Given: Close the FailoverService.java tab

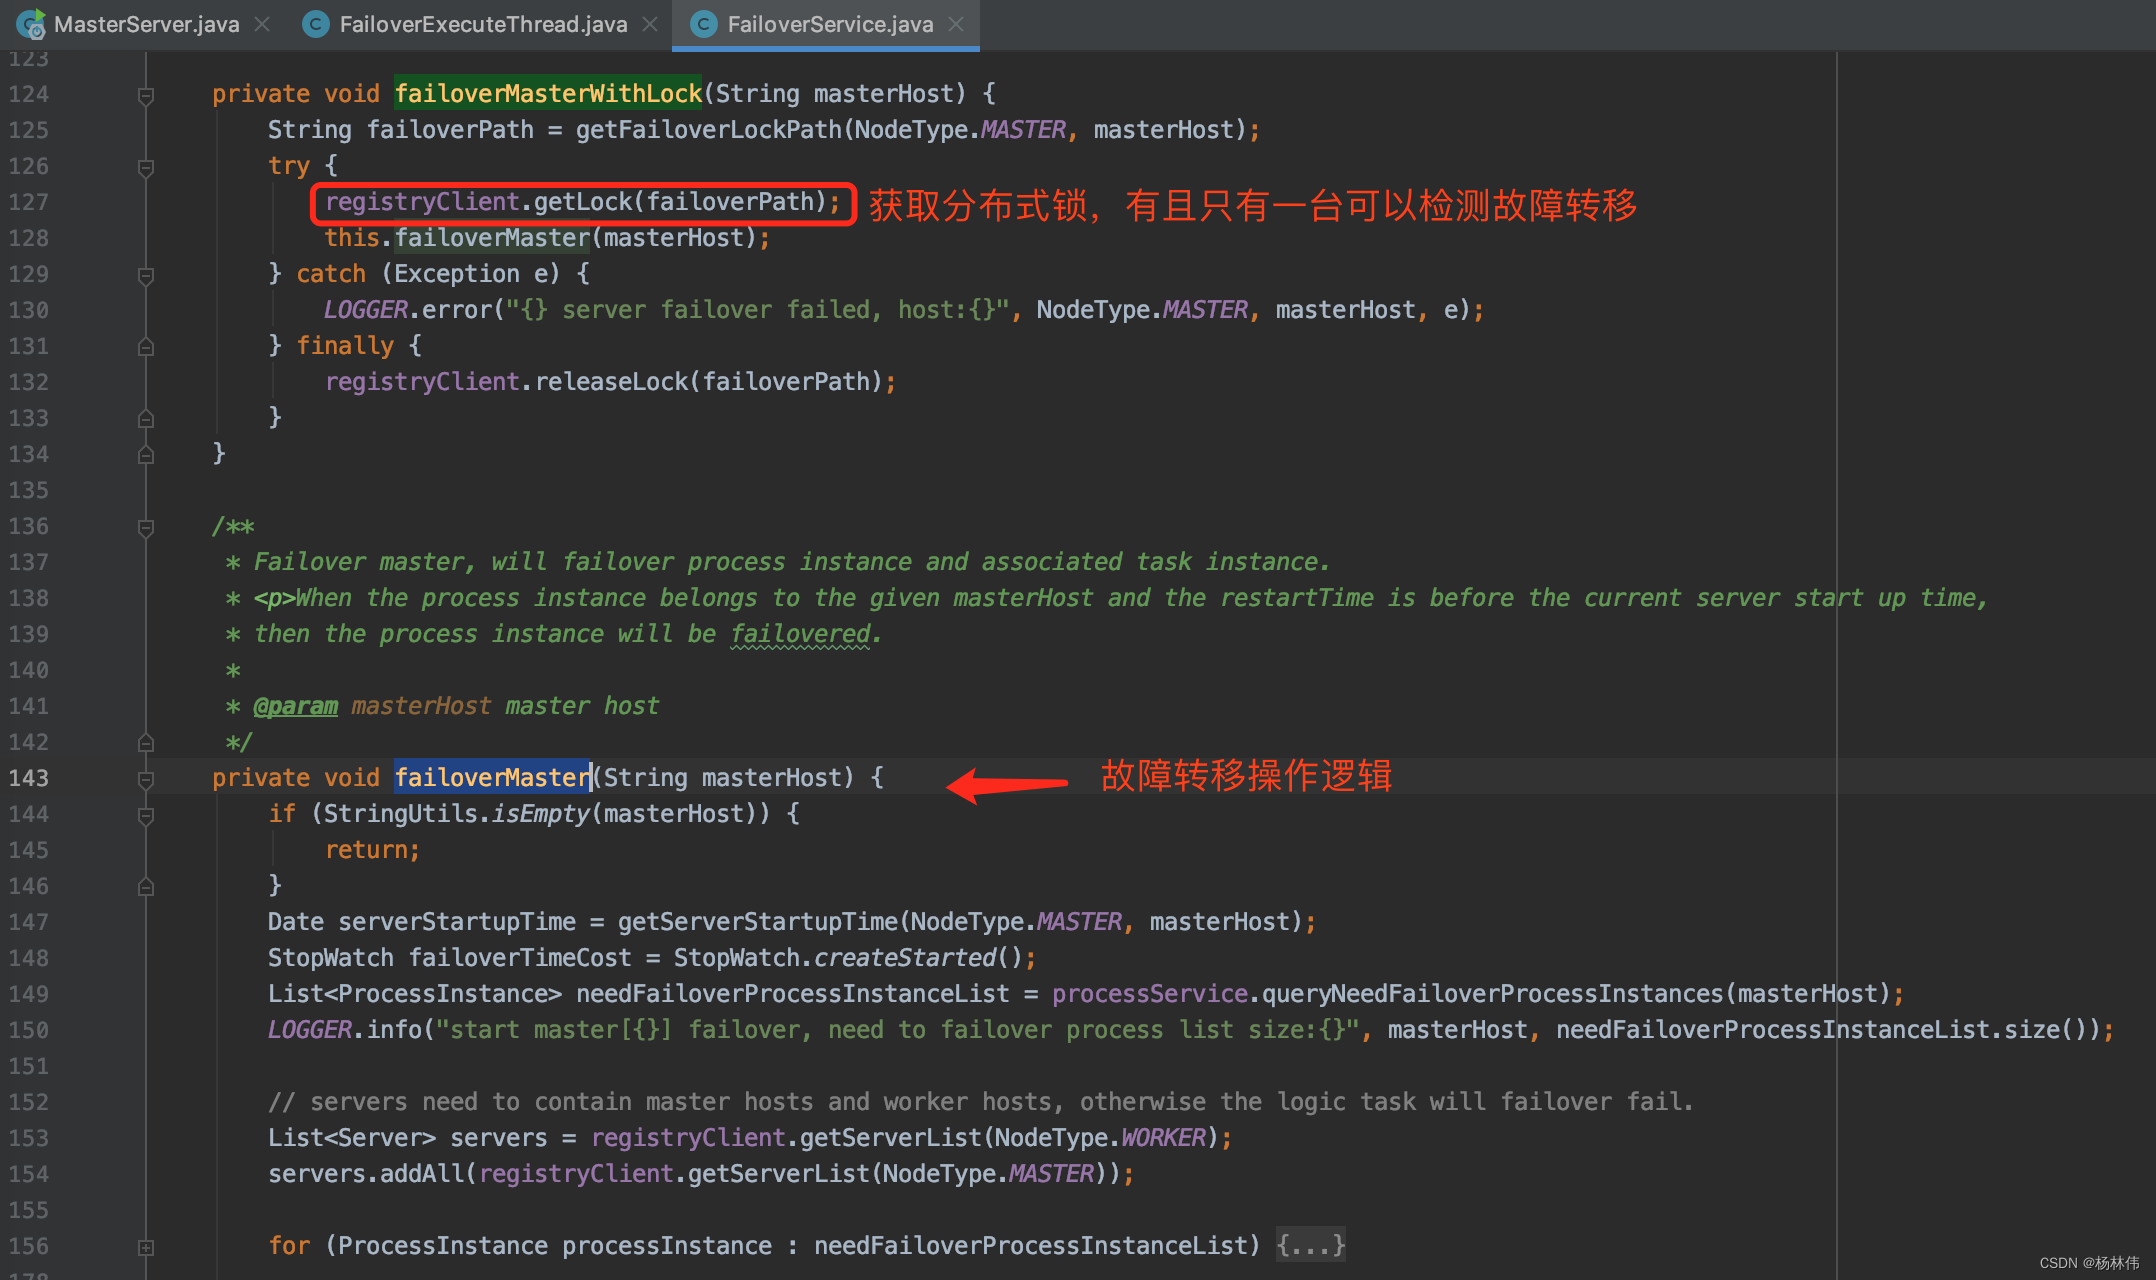Looking at the screenshot, I should pyautogui.click(x=956, y=24).
